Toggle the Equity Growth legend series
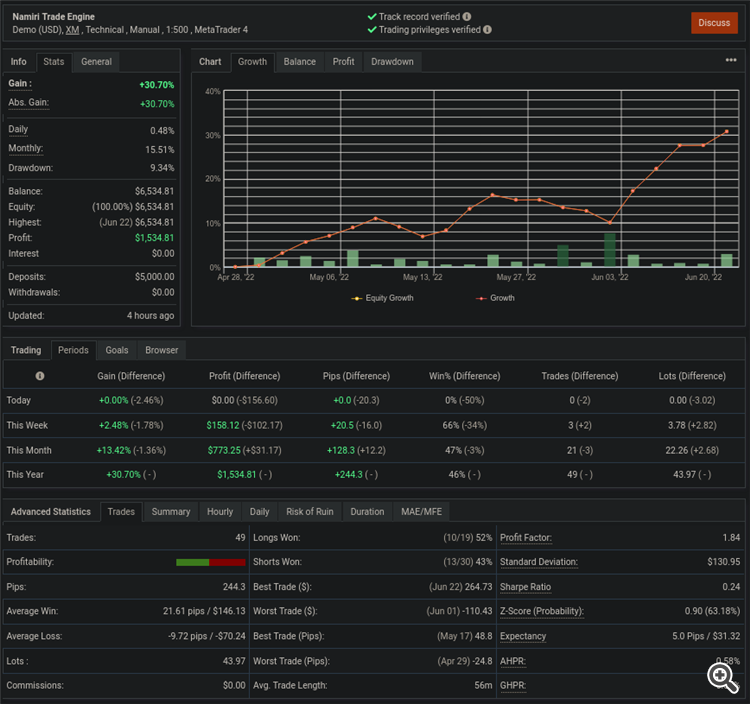 383,298
